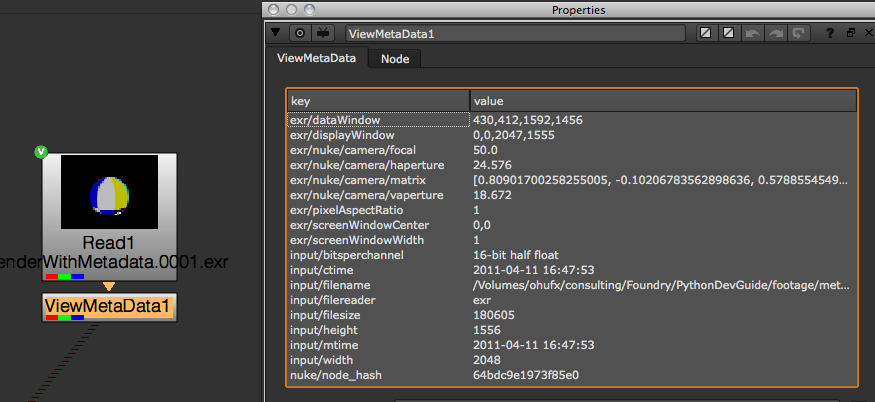
Task: Select the ViewMetaData1 node in graph
Action: coord(109,306)
